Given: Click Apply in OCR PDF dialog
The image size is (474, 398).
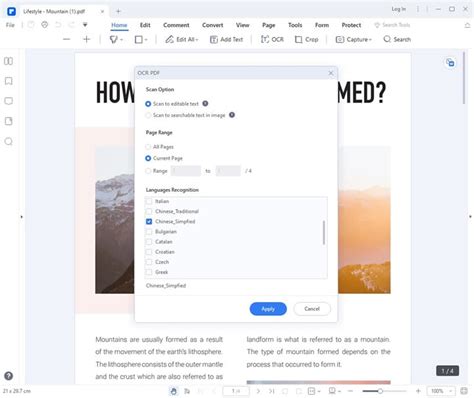Looking at the screenshot, I should [268, 309].
